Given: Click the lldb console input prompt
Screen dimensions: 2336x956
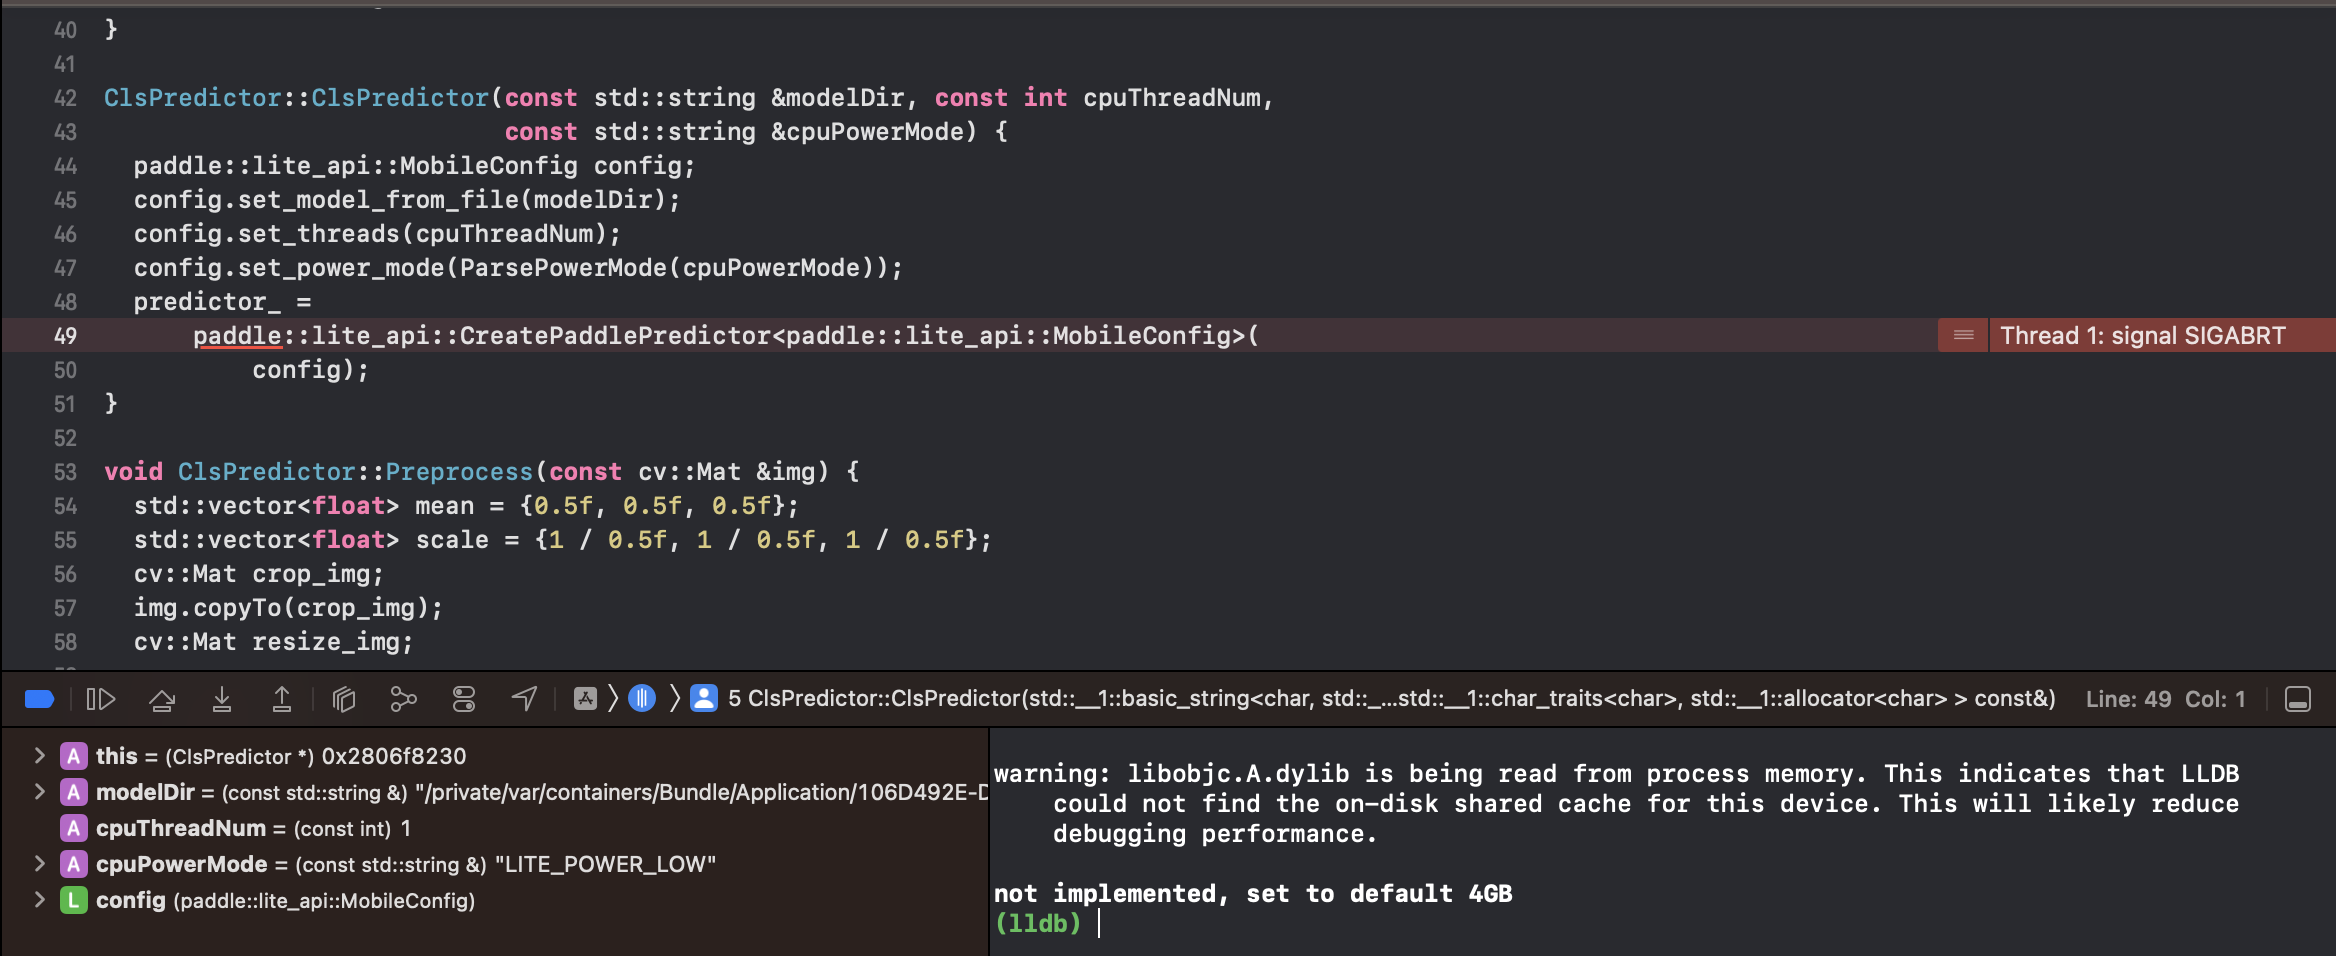Looking at the screenshot, I should point(1100,924).
